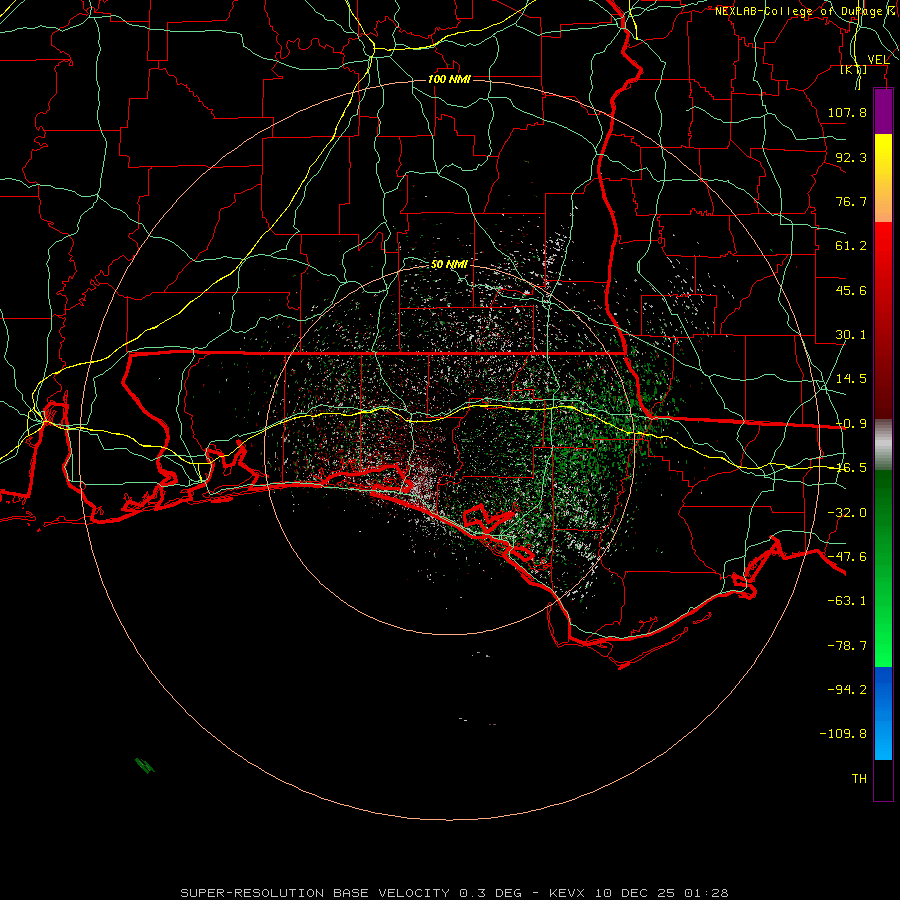Click the blue segment of the color bar

[883, 713]
